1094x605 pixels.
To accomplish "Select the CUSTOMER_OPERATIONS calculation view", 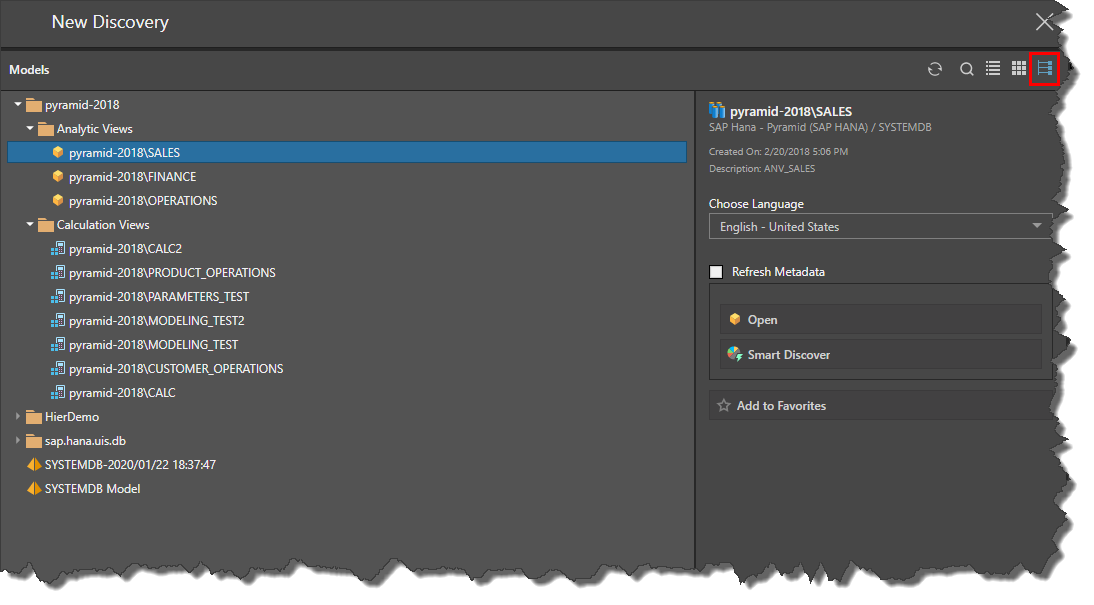I will (x=176, y=368).
